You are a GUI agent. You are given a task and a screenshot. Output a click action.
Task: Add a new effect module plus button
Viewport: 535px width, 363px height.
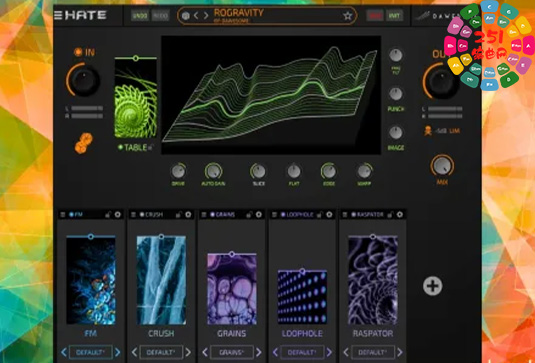[x=433, y=286]
